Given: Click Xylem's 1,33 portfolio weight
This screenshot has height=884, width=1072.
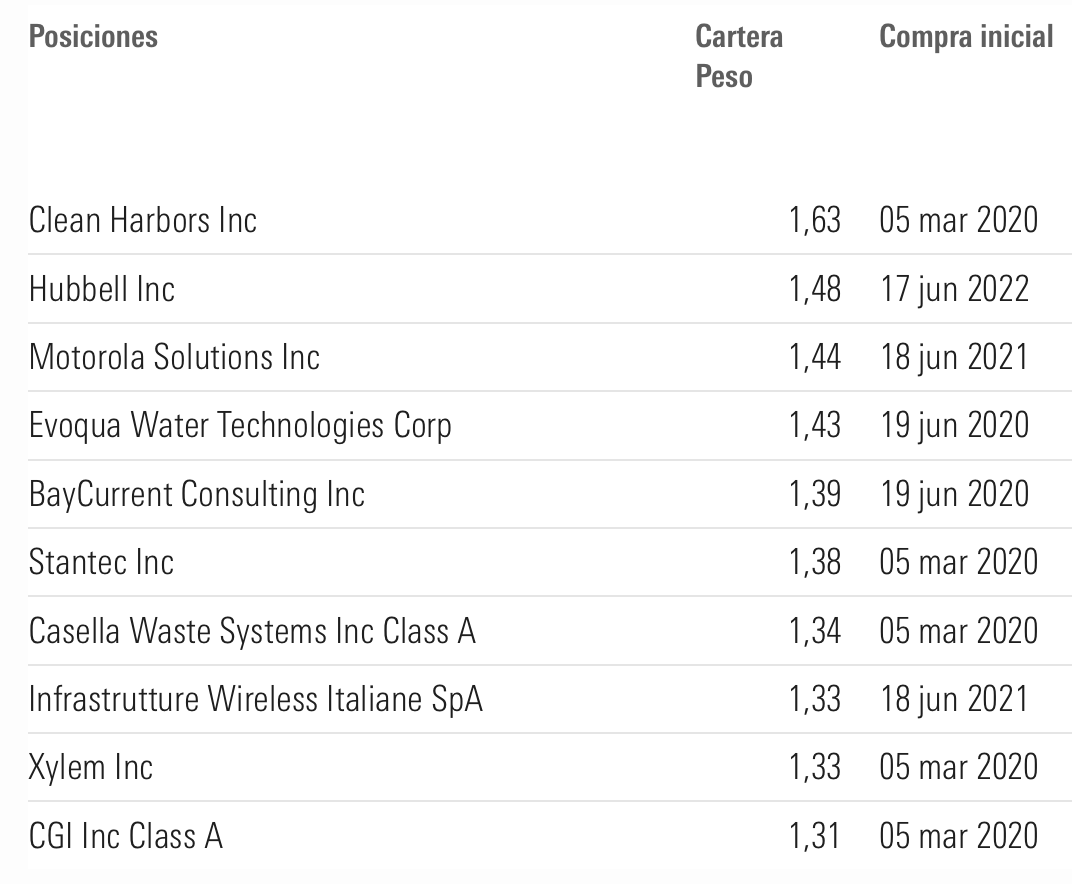Looking at the screenshot, I should click(x=814, y=767).
